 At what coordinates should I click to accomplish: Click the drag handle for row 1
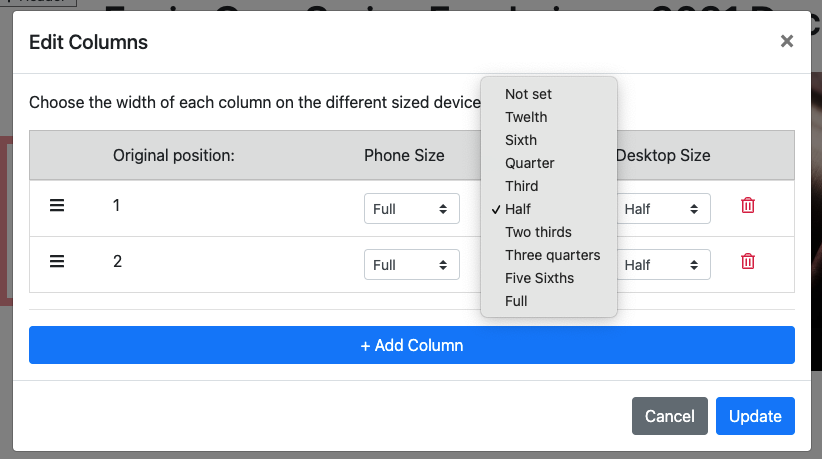57,205
